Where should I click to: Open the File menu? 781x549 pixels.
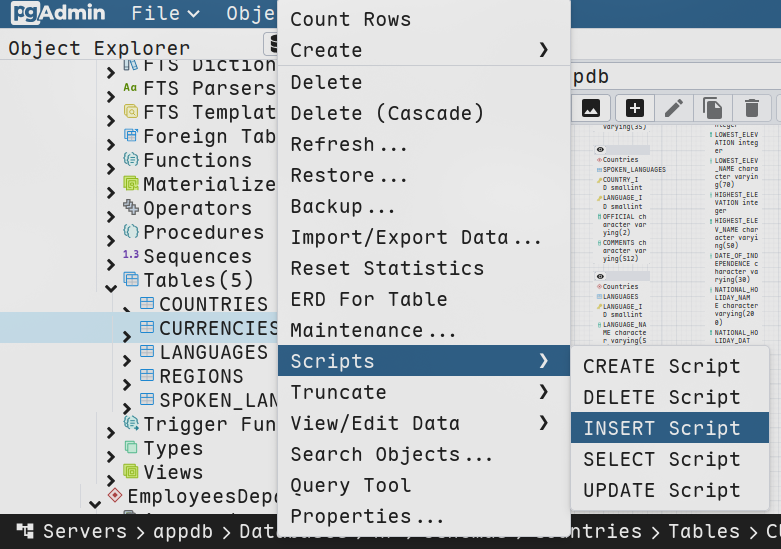click(165, 14)
